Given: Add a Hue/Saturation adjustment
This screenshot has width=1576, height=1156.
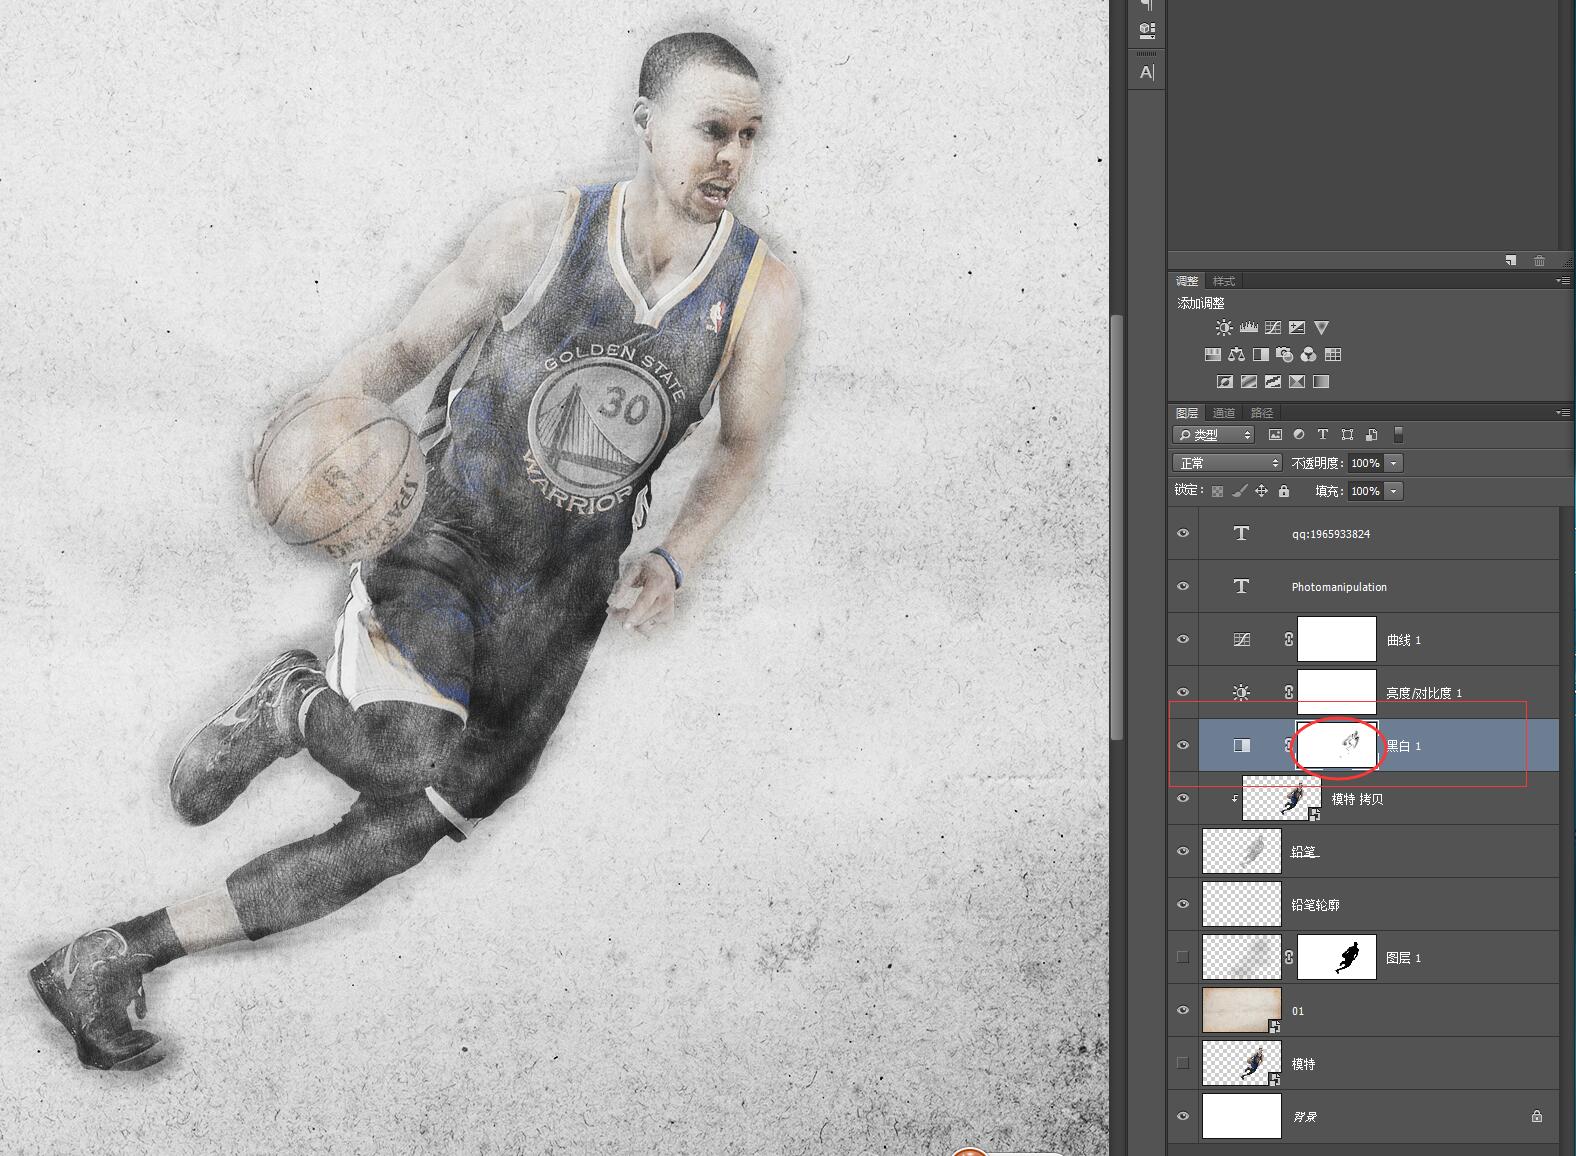Looking at the screenshot, I should (x=1212, y=354).
